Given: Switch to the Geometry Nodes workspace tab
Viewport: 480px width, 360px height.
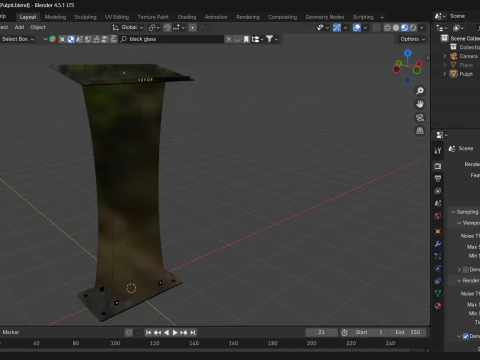Looking at the screenshot, I should (325, 17).
